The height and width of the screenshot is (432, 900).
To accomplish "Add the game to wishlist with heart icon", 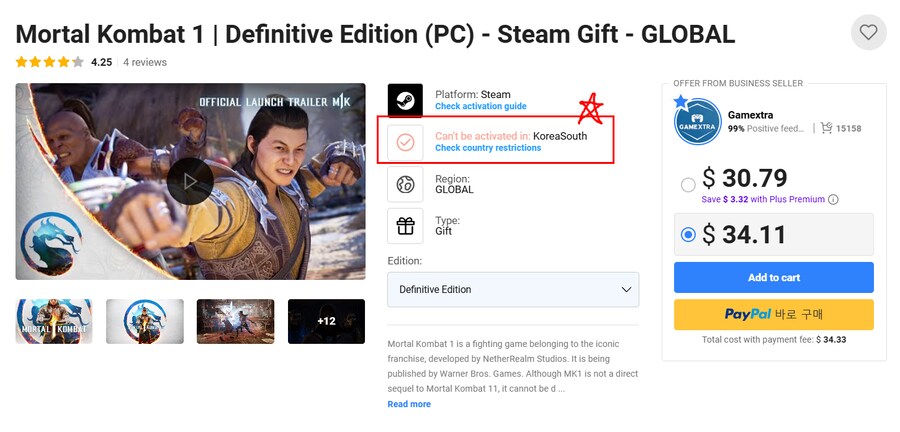I will tap(868, 32).
